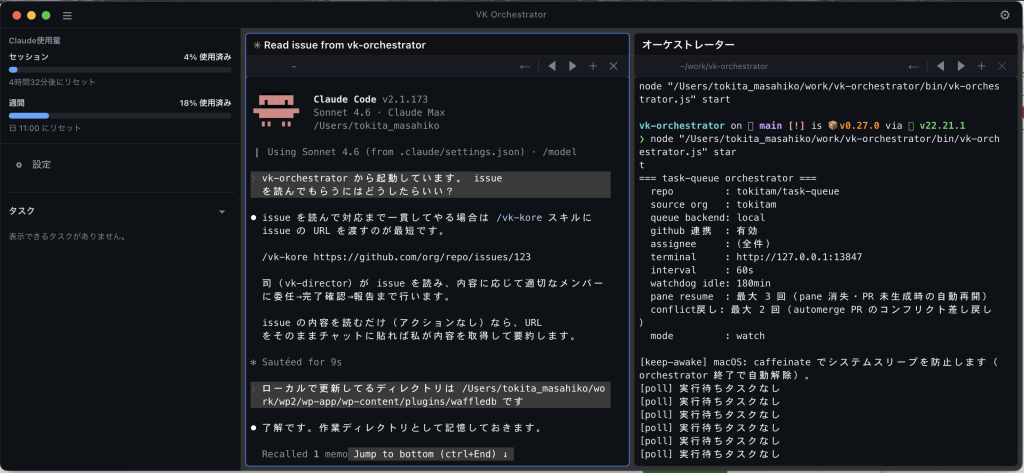Click the plus icon in the オーケストレーター pane
Screen dimensions: 1024x473
point(982,66)
